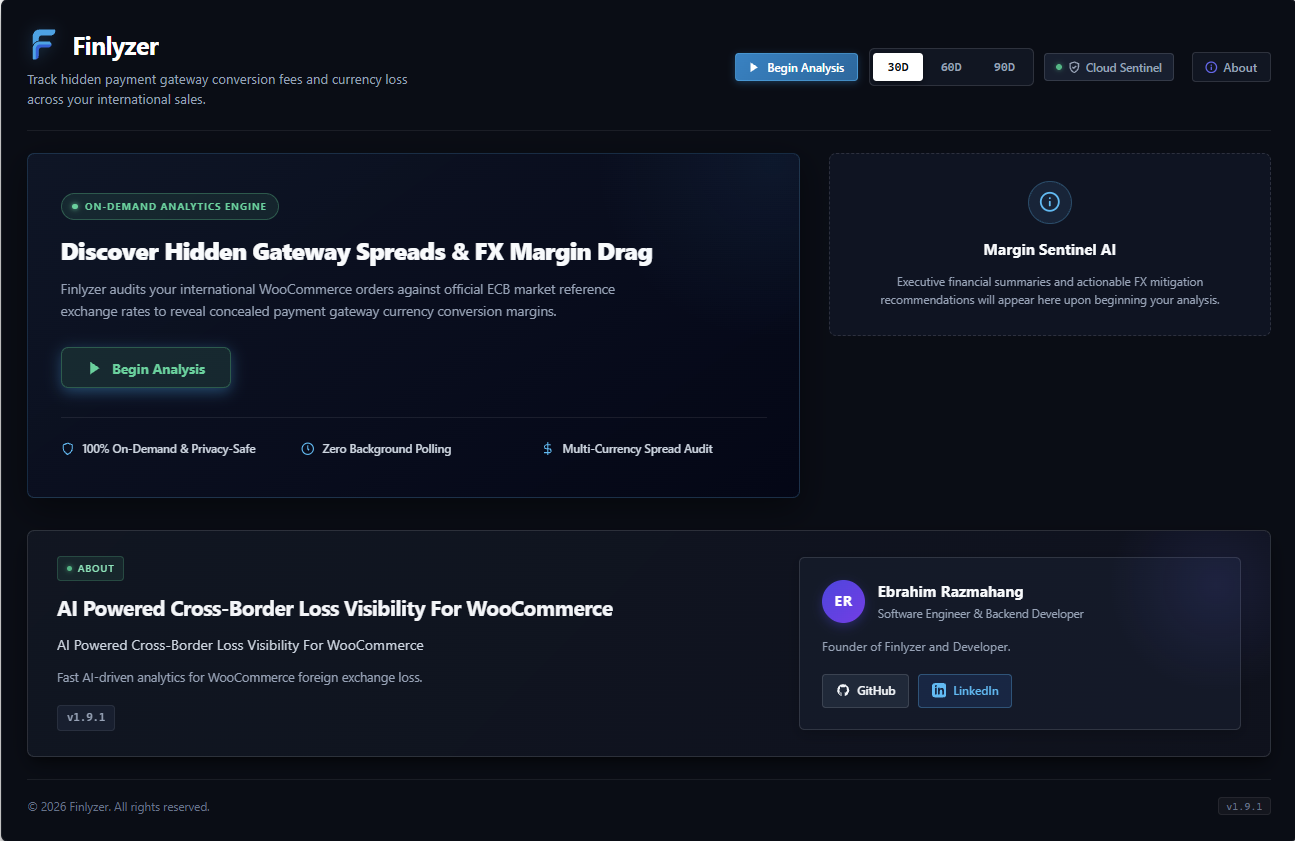
Task: Click the dollar icon beside Multi-Currency Spread Audit
Action: (548, 449)
